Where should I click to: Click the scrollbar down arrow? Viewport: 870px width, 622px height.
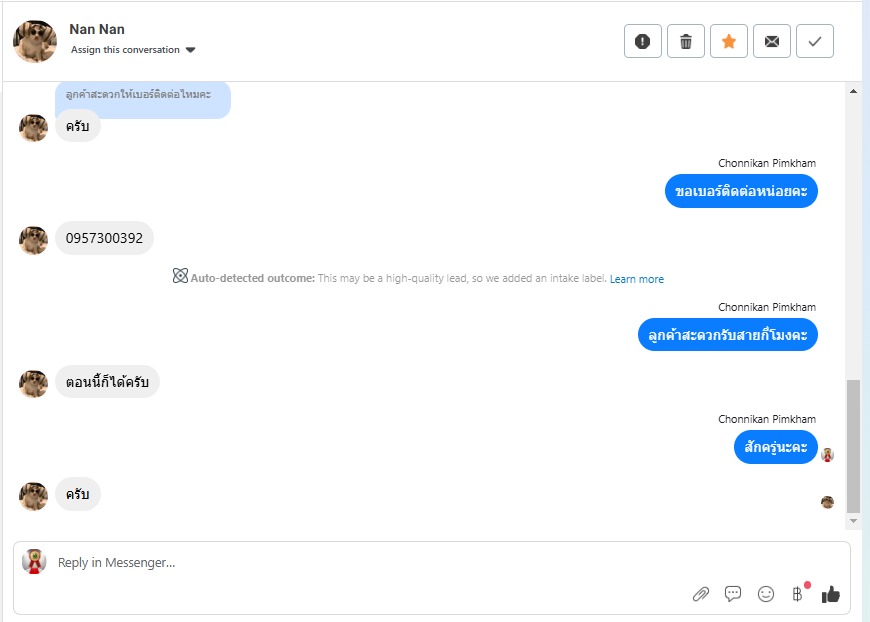tap(853, 521)
